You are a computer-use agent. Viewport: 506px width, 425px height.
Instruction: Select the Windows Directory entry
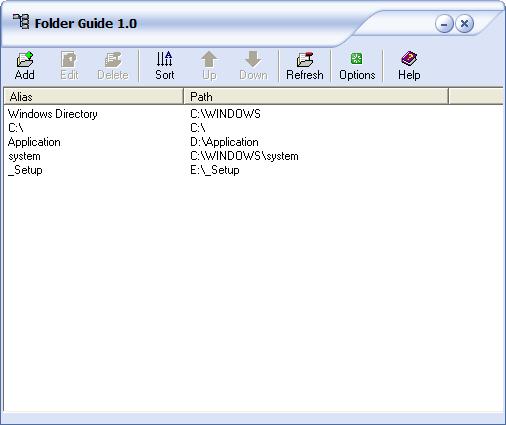(53, 114)
